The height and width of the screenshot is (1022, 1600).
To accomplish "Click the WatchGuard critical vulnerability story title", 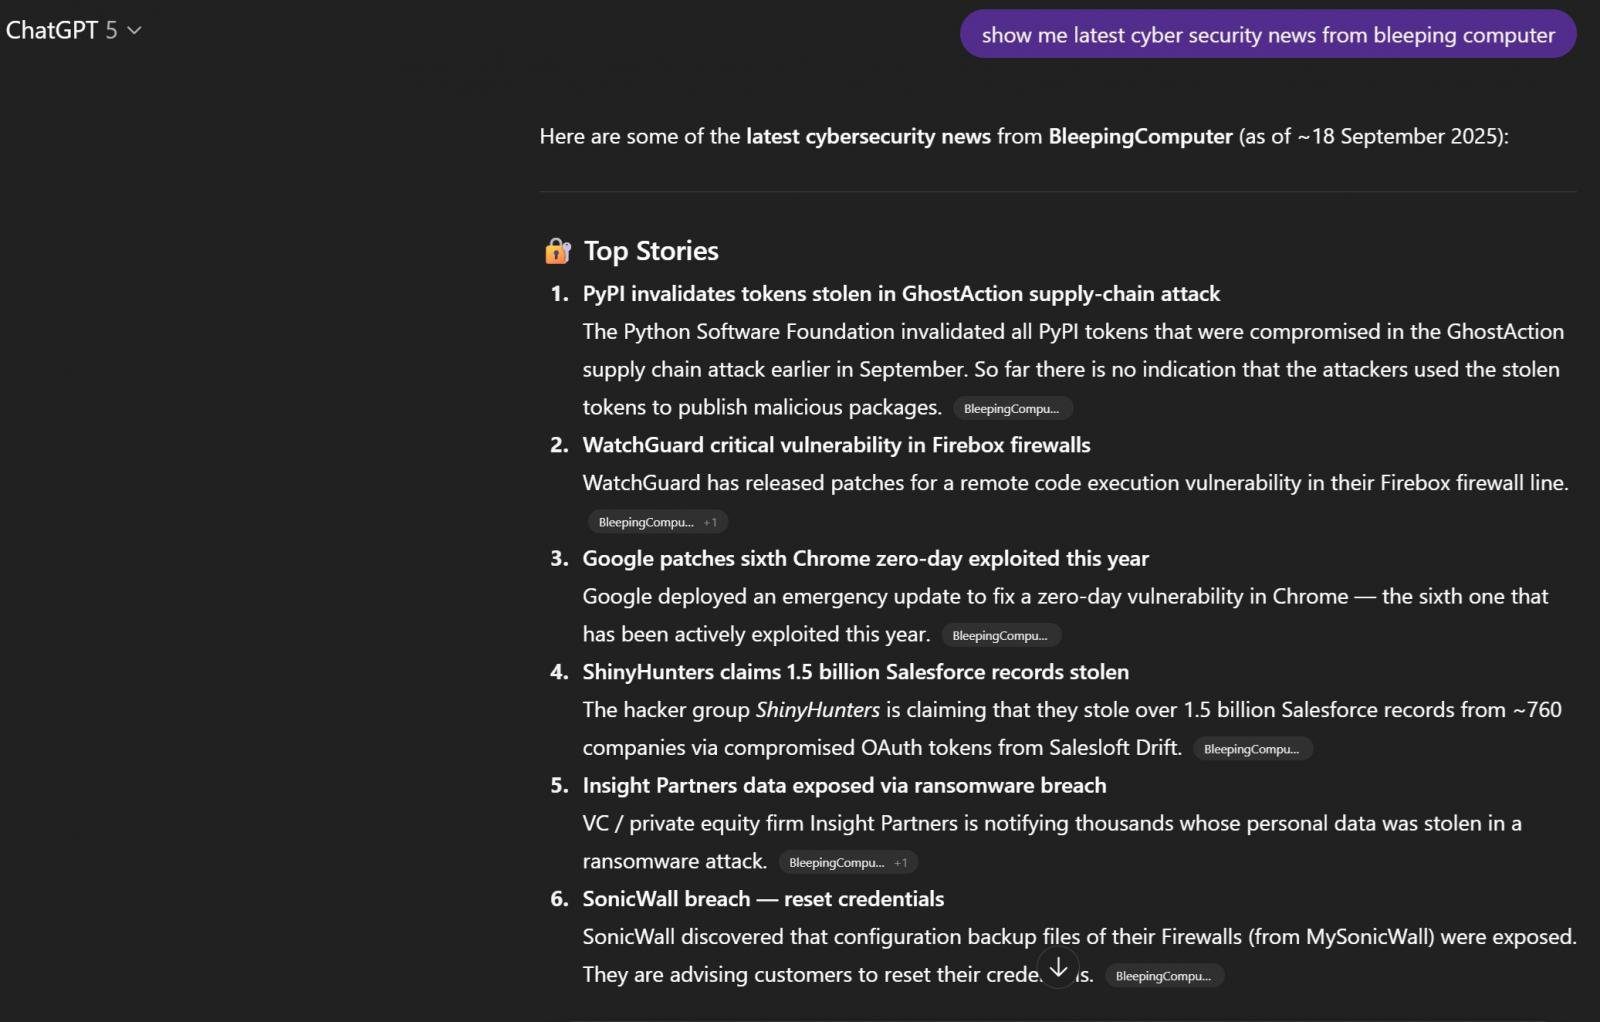I will coord(836,445).
